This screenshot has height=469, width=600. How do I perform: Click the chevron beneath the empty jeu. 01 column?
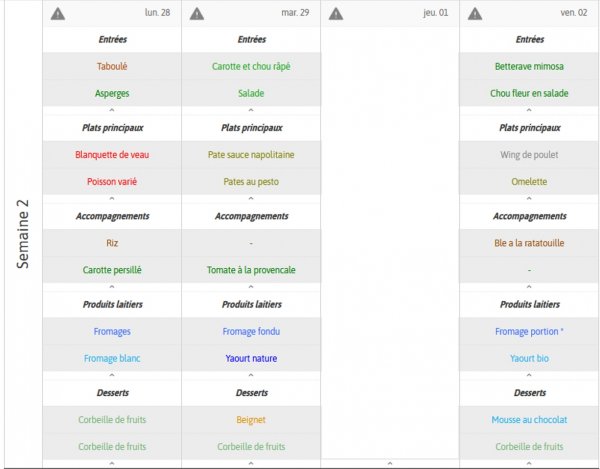[x=390, y=463]
